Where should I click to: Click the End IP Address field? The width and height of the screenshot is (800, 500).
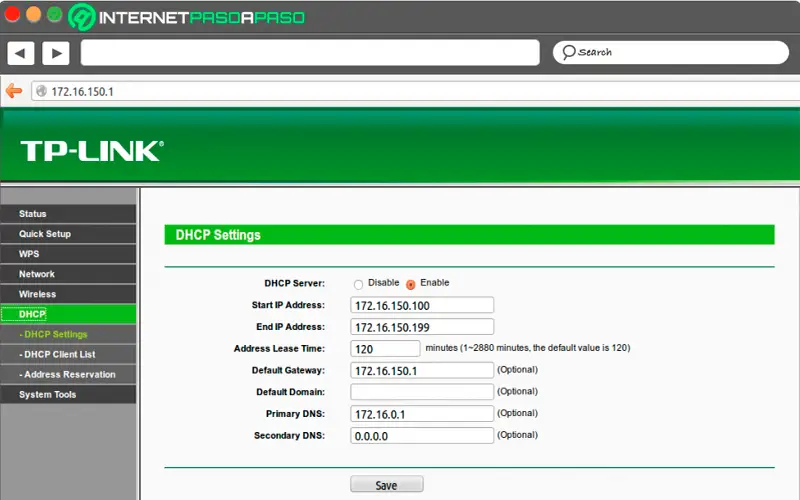click(422, 327)
